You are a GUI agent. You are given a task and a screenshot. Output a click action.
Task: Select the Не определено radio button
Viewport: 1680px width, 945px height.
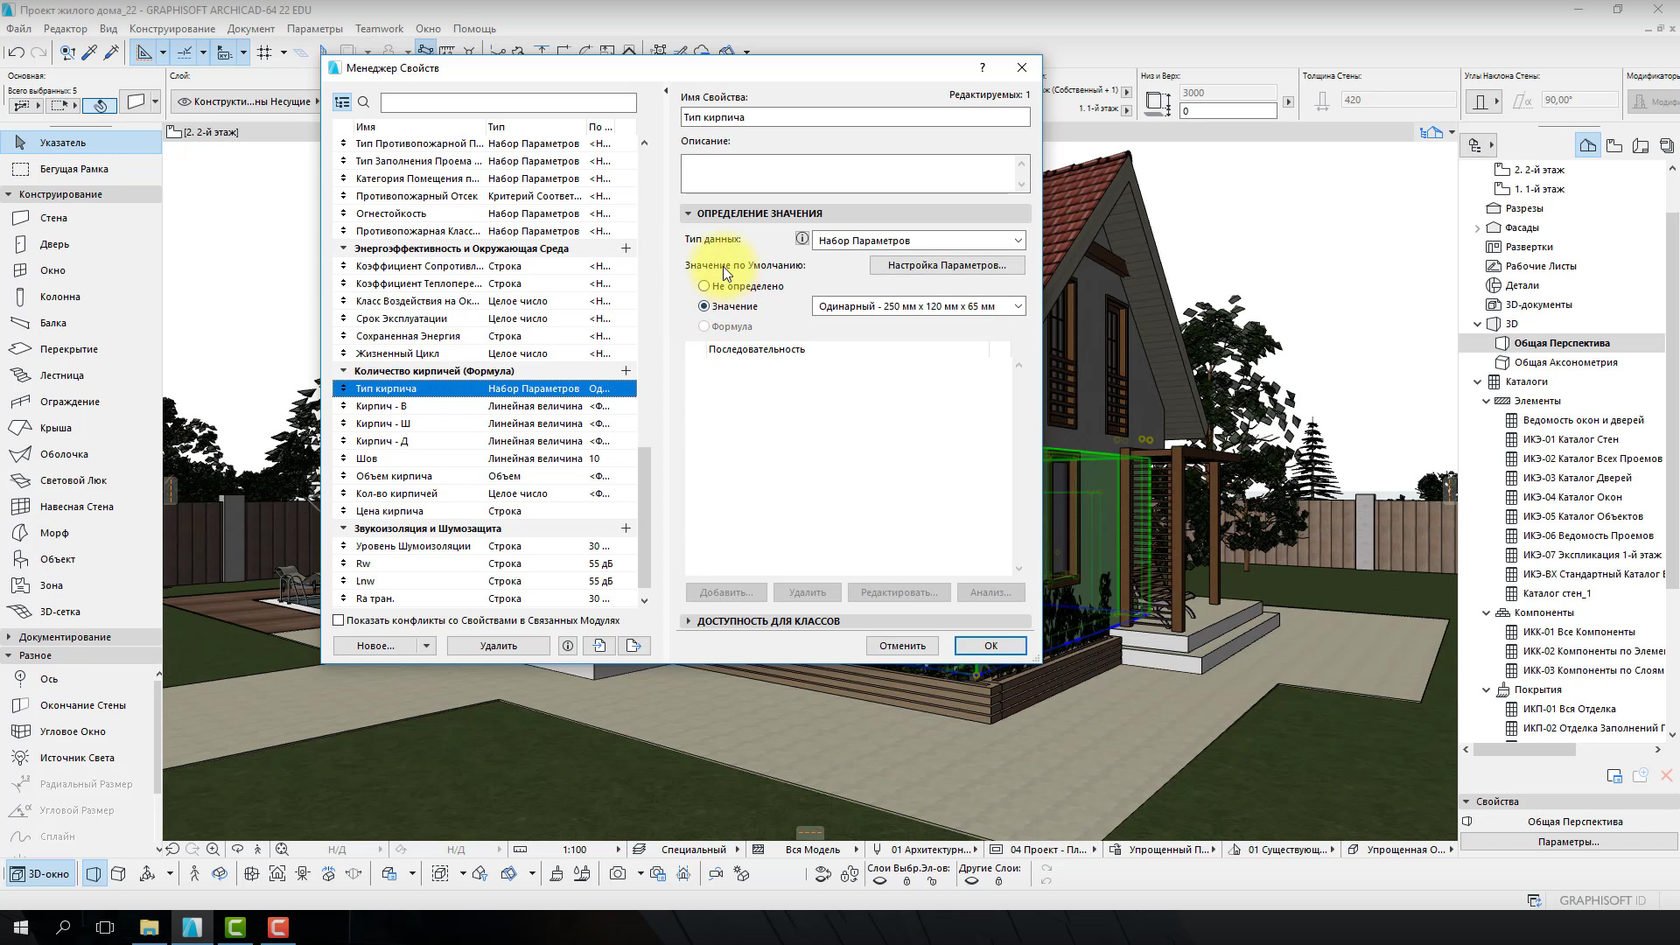tap(704, 286)
